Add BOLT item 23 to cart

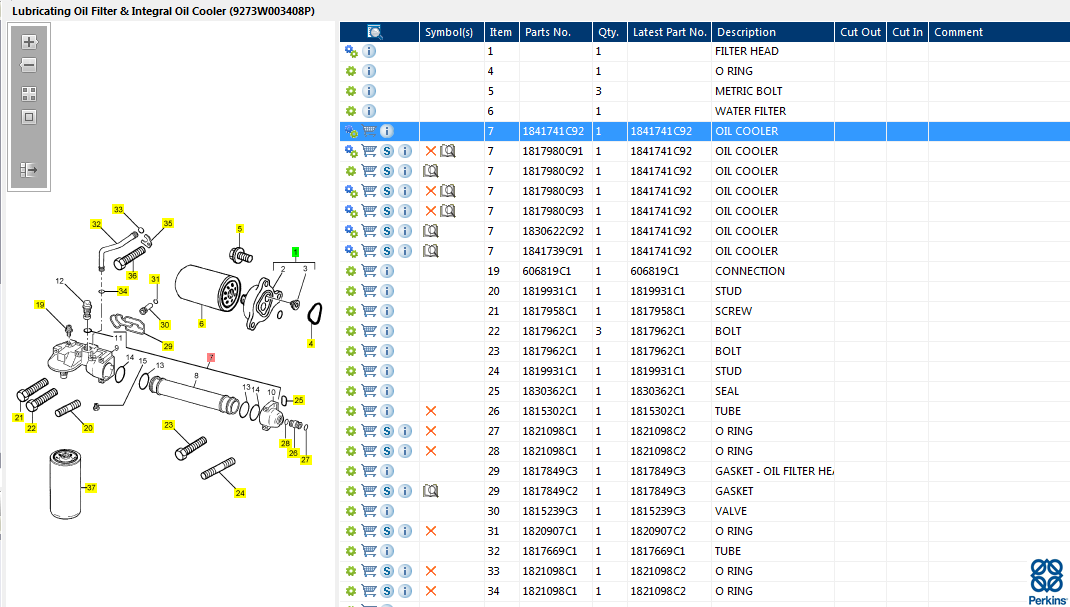click(369, 351)
